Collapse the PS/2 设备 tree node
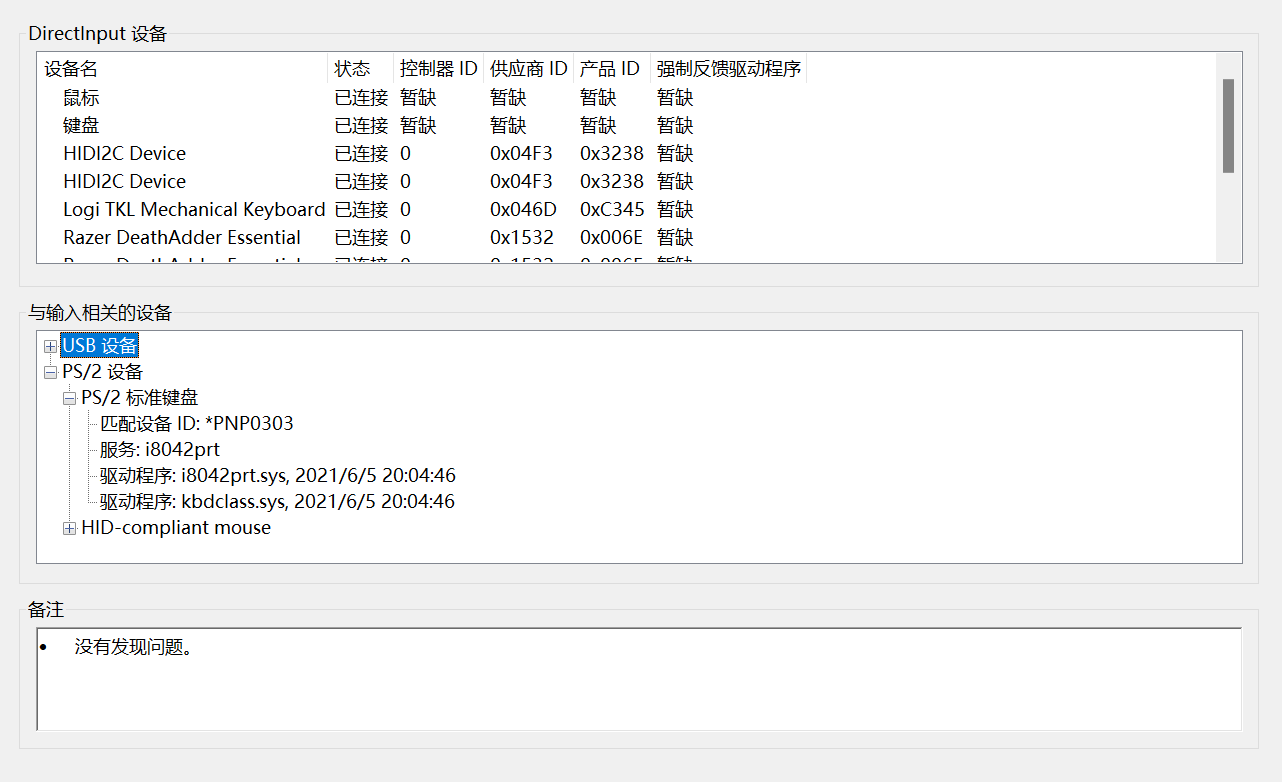 (50, 372)
